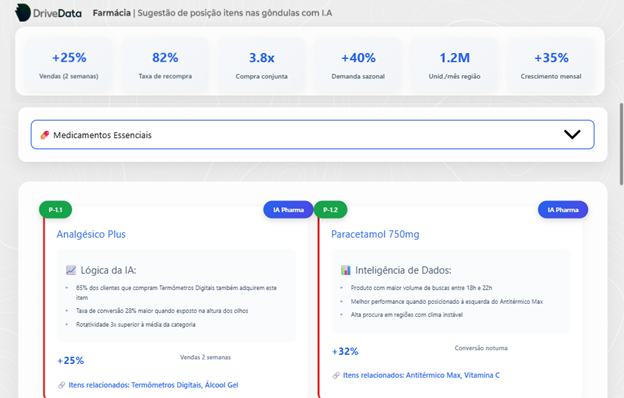Click the Lógica da IA heading
624x398 pixels.
tap(108, 270)
